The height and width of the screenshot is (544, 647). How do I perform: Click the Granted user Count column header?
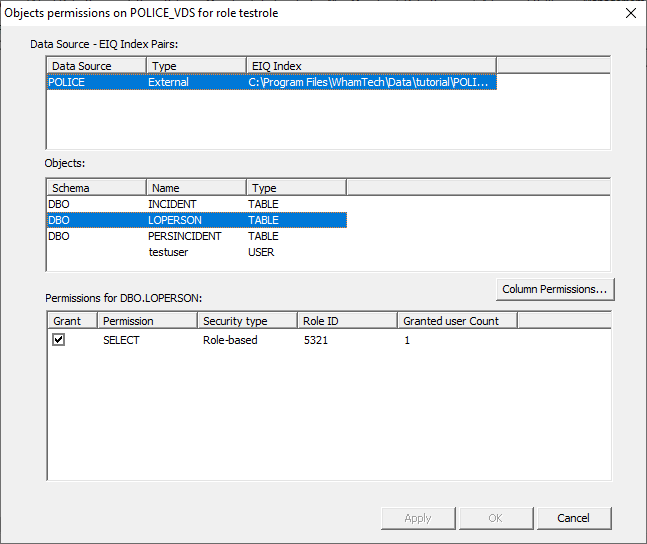(x=456, y=321)
